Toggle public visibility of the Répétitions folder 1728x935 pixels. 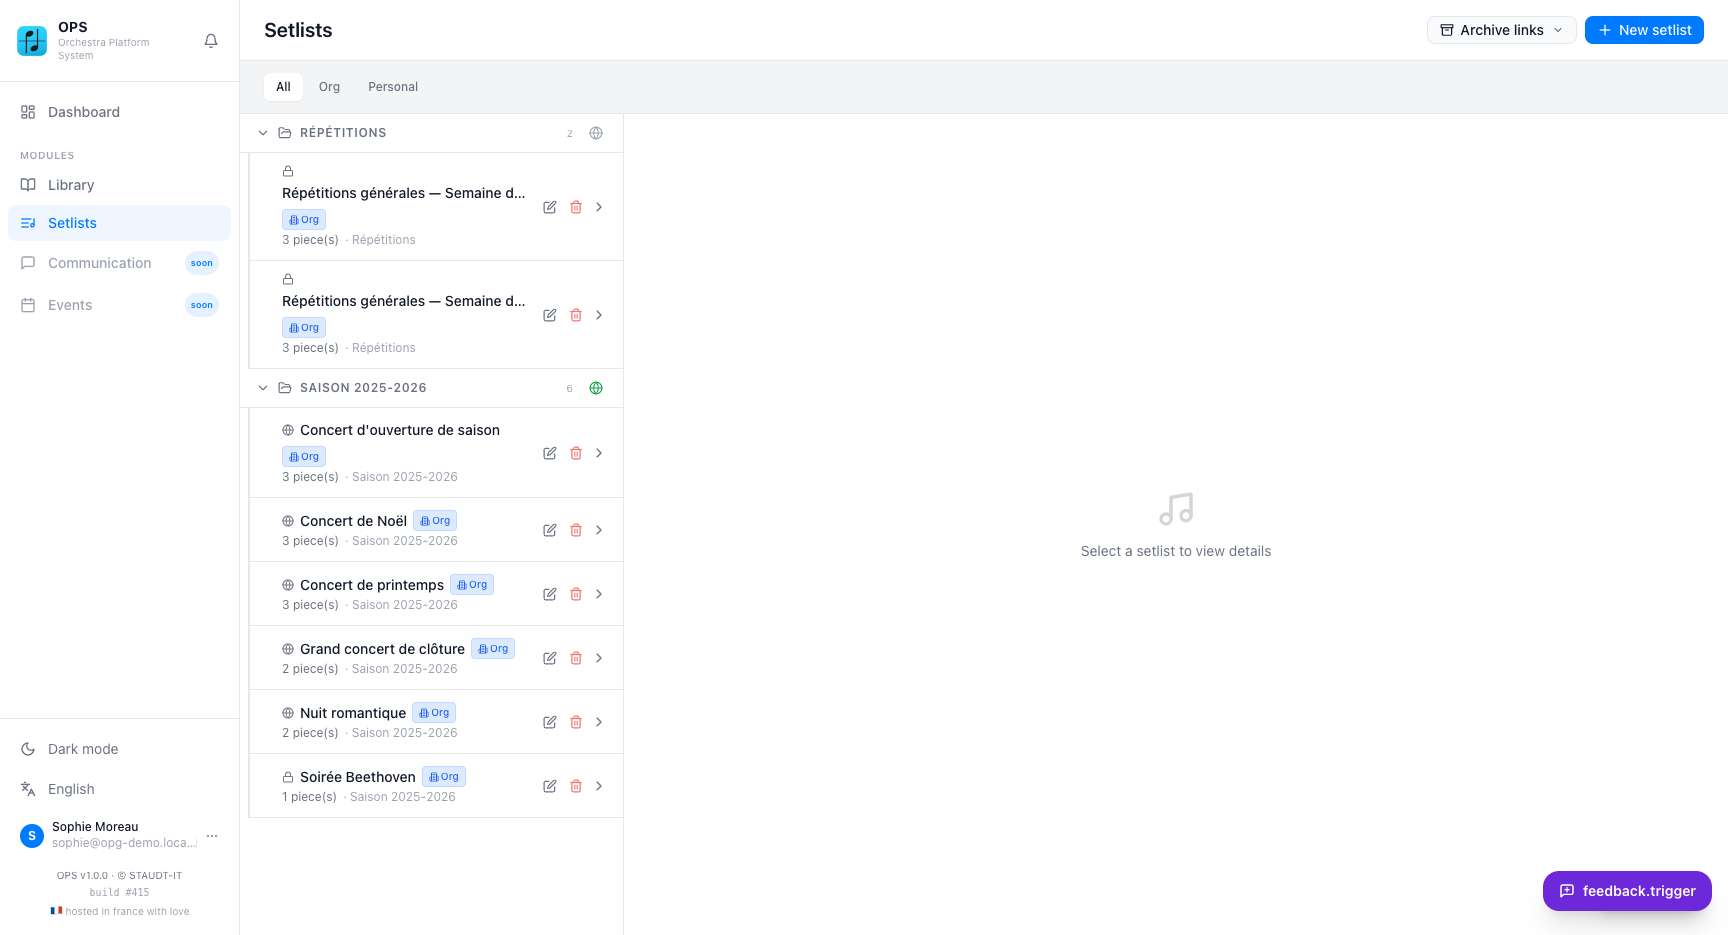click(x=596, y=133)
